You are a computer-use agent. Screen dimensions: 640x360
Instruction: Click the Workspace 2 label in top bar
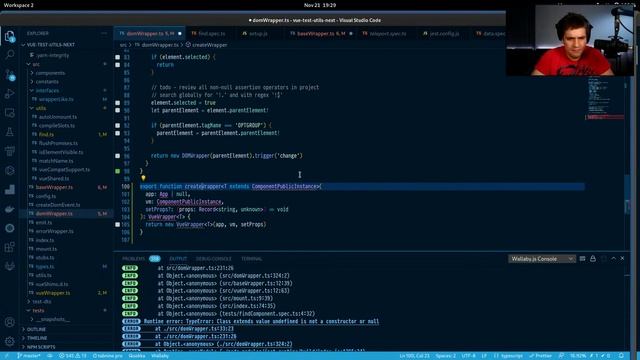pos(19,5)
